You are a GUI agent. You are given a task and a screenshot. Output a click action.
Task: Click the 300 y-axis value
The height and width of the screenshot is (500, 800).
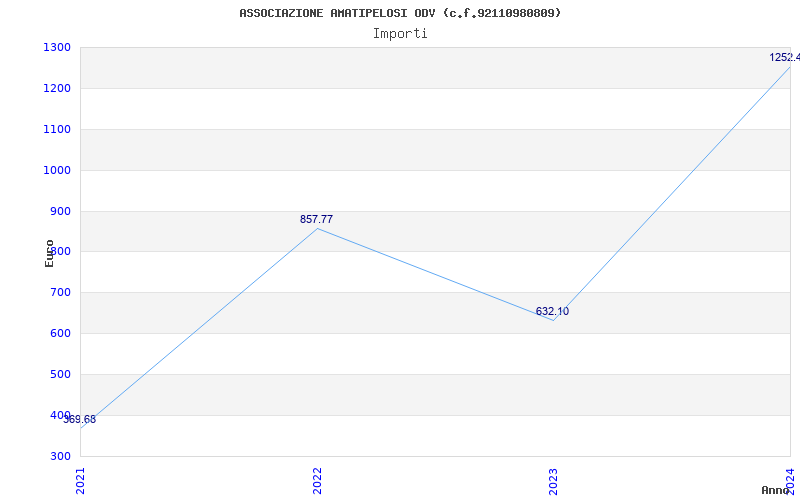(x=60, y=456)
